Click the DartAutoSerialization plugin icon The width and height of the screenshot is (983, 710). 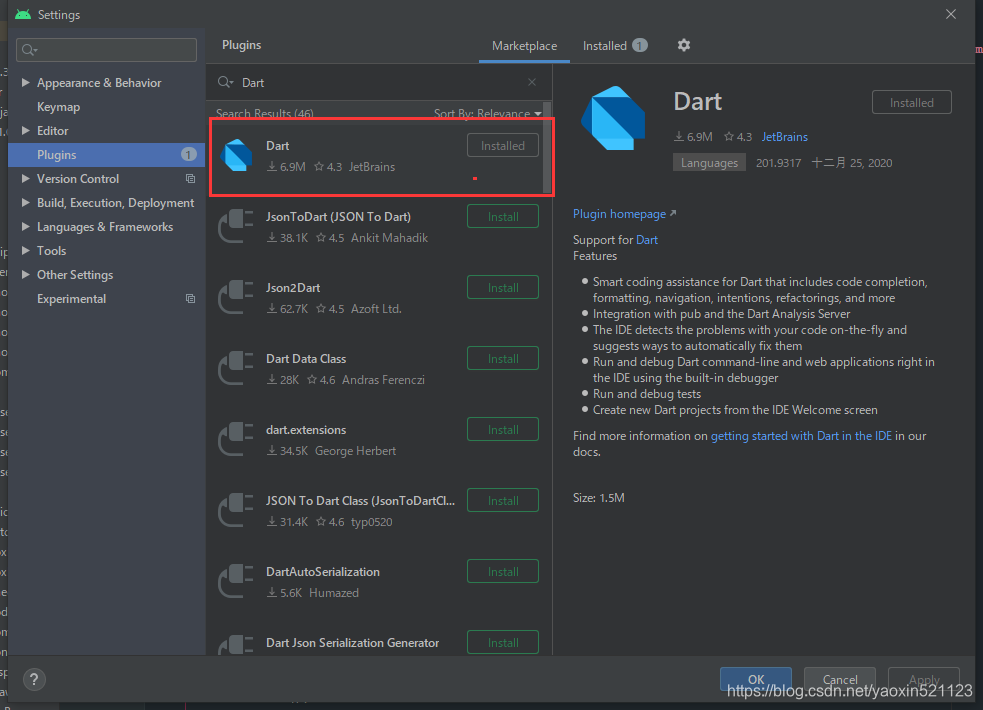coord(236,581)
